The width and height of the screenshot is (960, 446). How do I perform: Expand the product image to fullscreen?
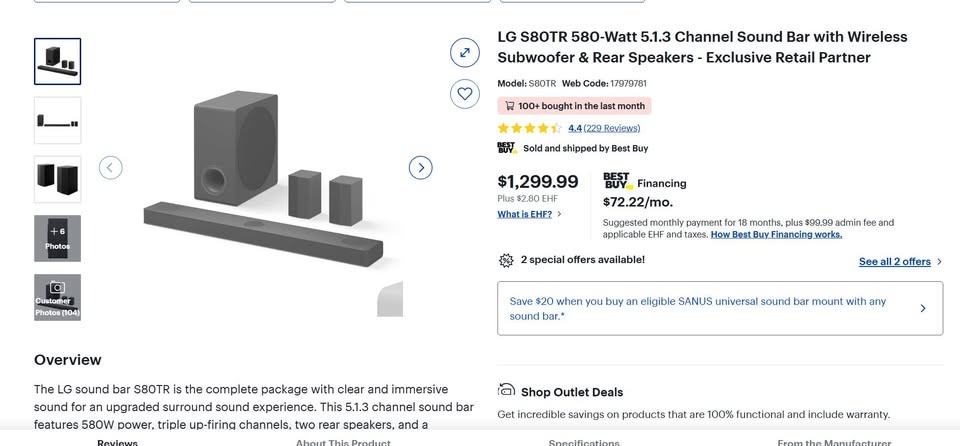click(465, 53)
